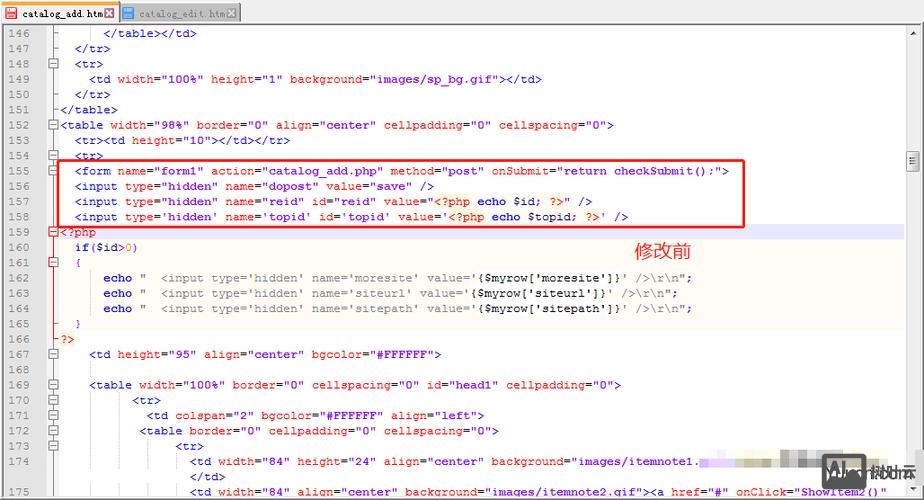Image resolution: width=924 pixels, height=500 pixels.
Task: Collapse the fold at line 148
Action: (54, 64)
